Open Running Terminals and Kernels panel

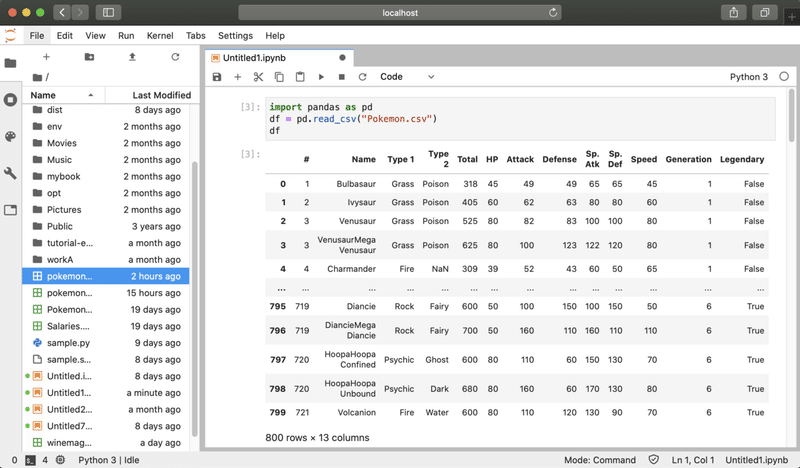pyautogui.click(x=10, y=100)
